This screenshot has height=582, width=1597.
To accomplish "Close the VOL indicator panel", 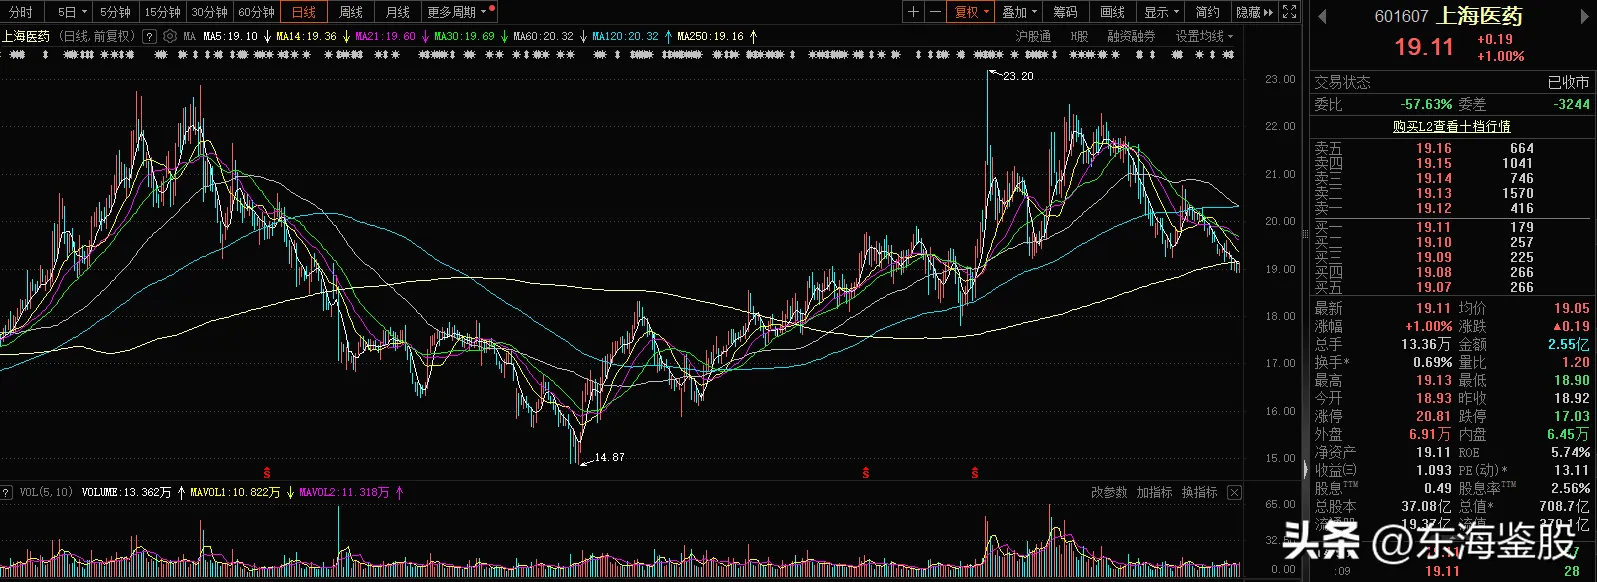I will (x=1235, y=492).
